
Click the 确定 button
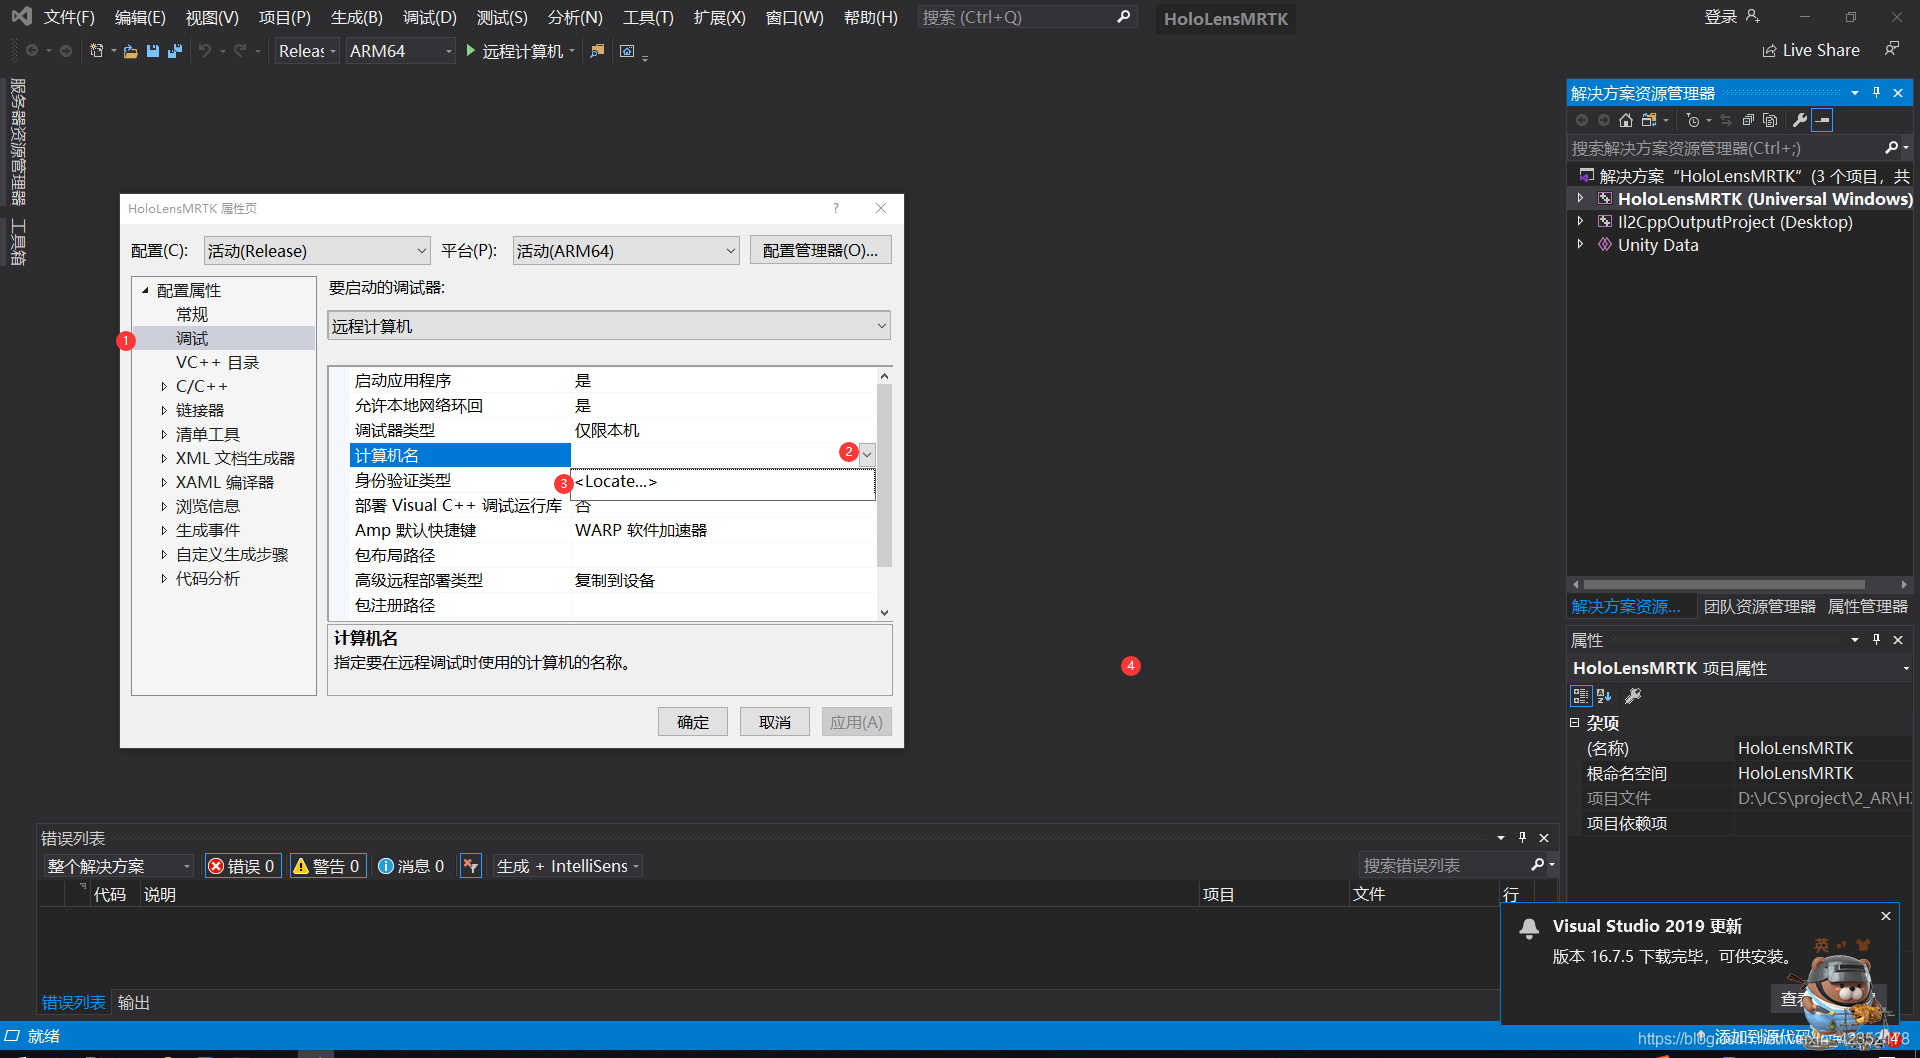[x=693, y=722]
